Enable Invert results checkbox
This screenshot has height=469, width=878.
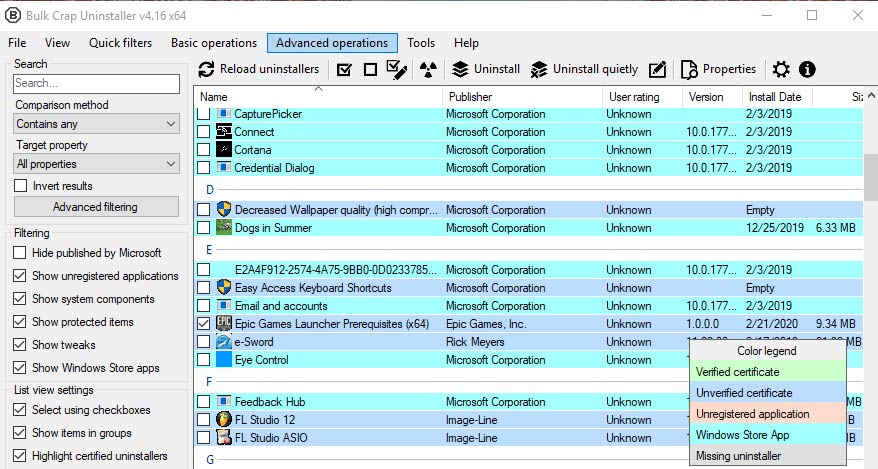click(x=21, y=185)
